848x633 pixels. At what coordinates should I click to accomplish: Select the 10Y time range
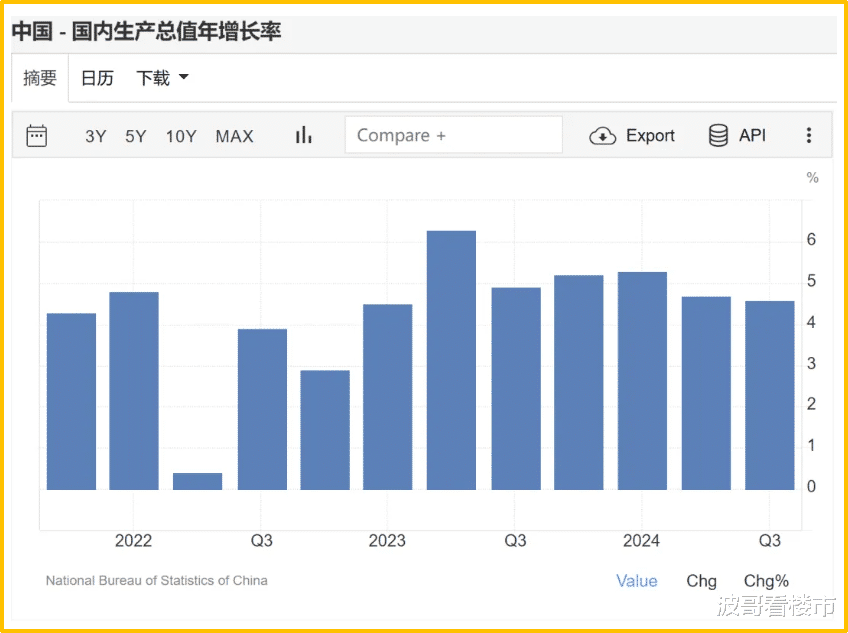pyautogui.click(x=181, y=136)
